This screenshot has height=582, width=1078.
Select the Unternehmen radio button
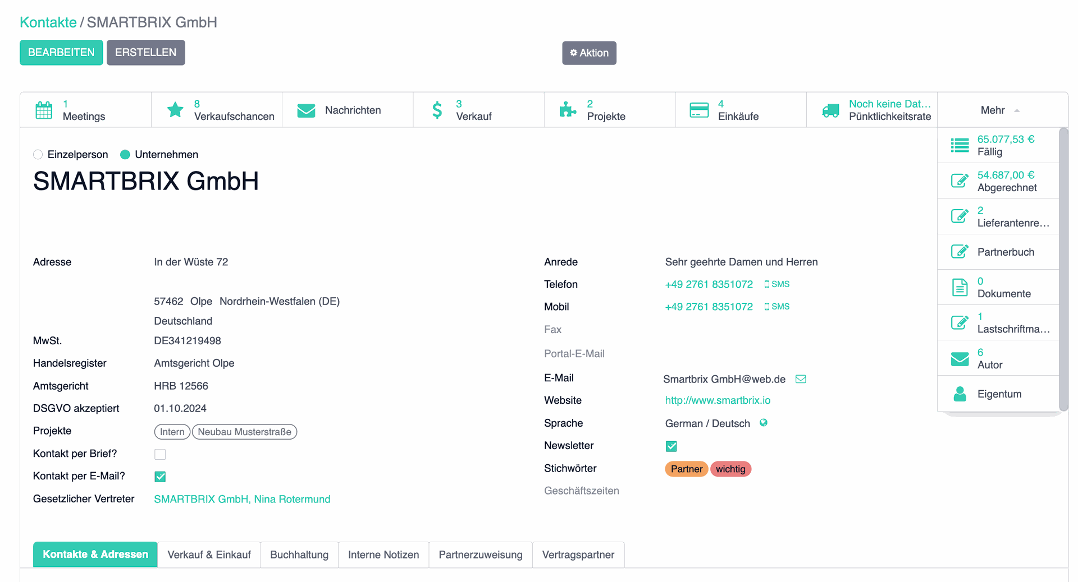pyautogui.click(x=125, y=155)
